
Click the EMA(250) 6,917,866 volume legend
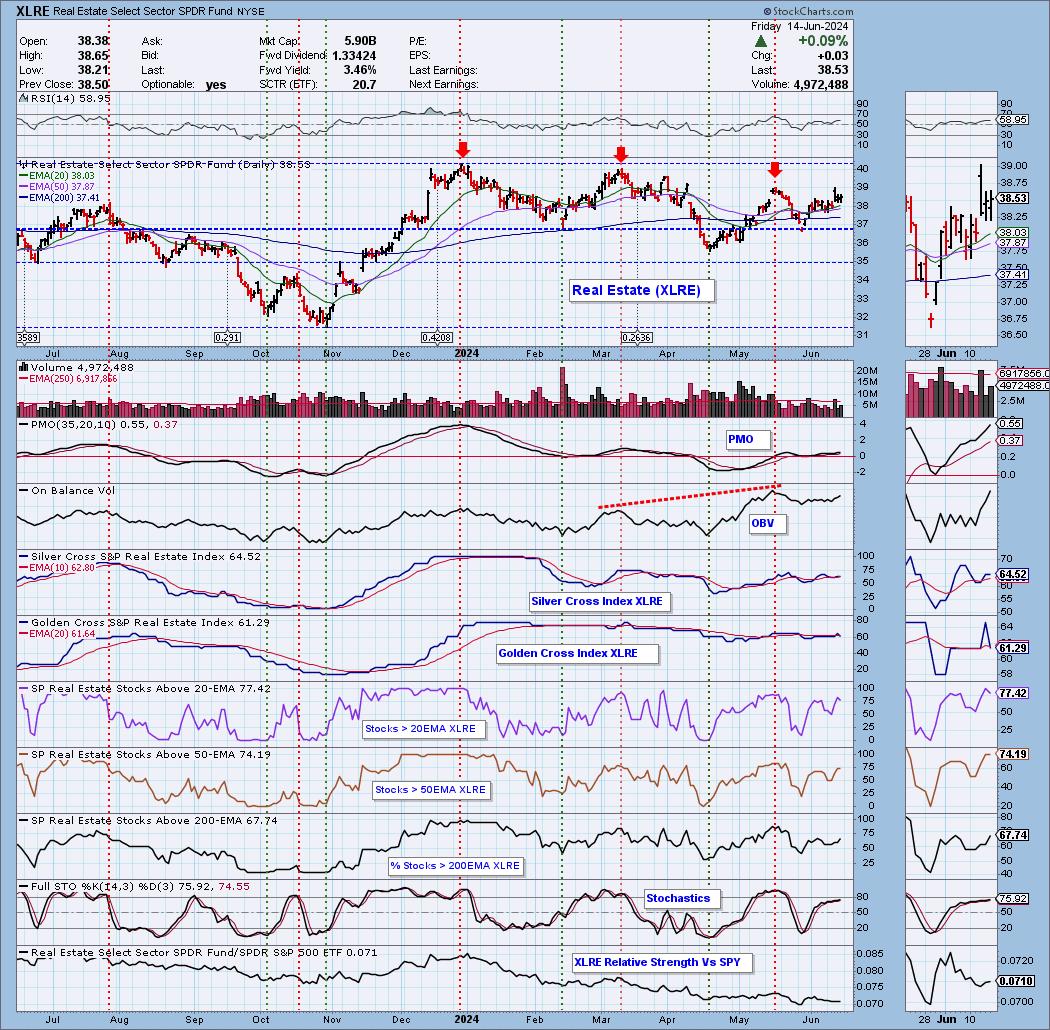tap(68, 378)
